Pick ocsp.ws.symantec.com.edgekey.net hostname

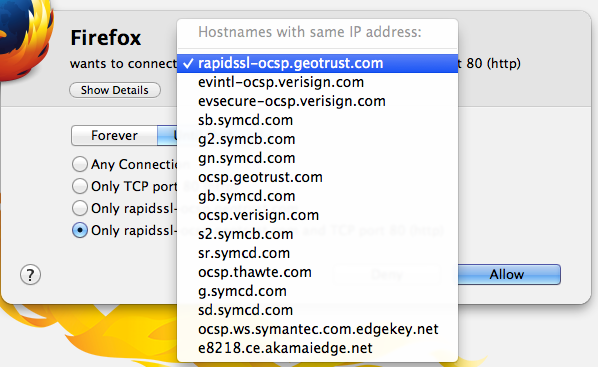coord(317,329)
